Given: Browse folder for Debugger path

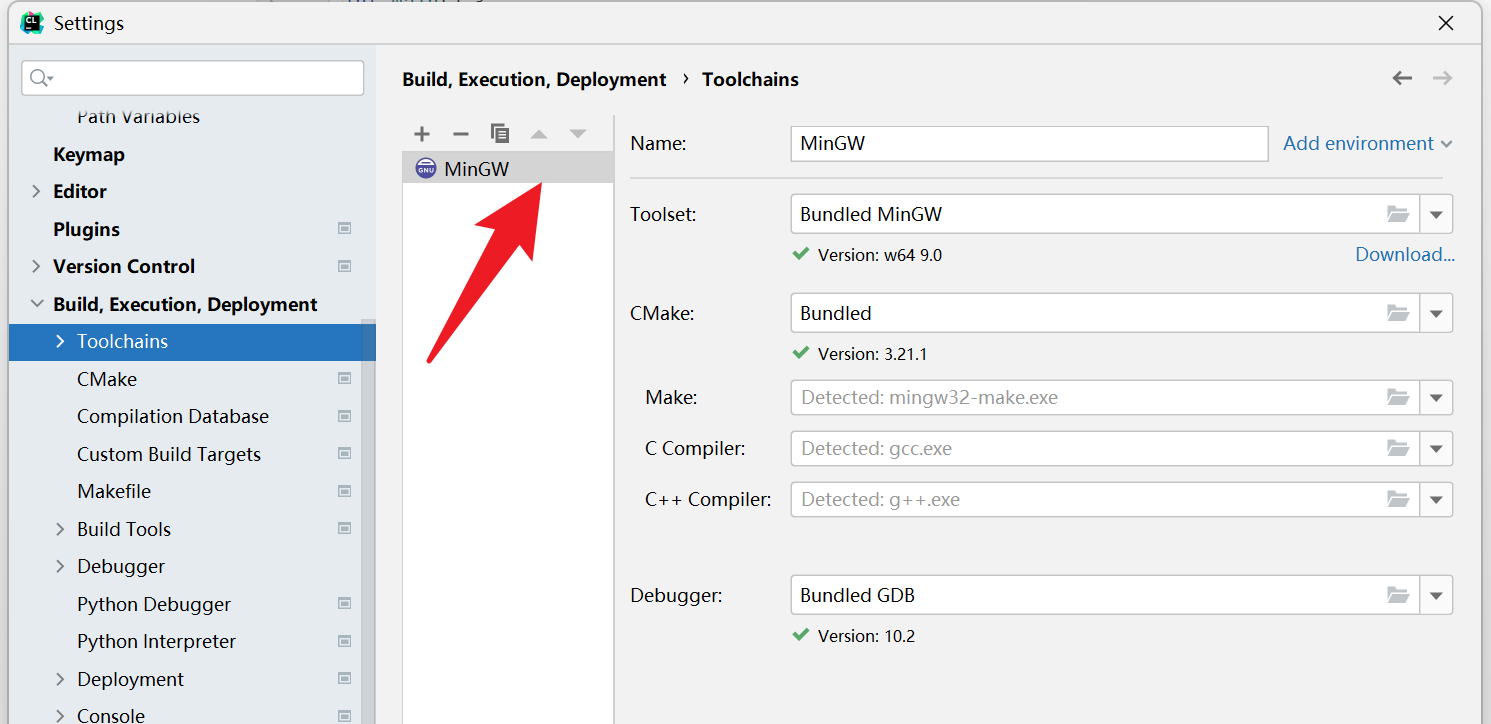Looking at the screenshot, I should point(1398,595).
